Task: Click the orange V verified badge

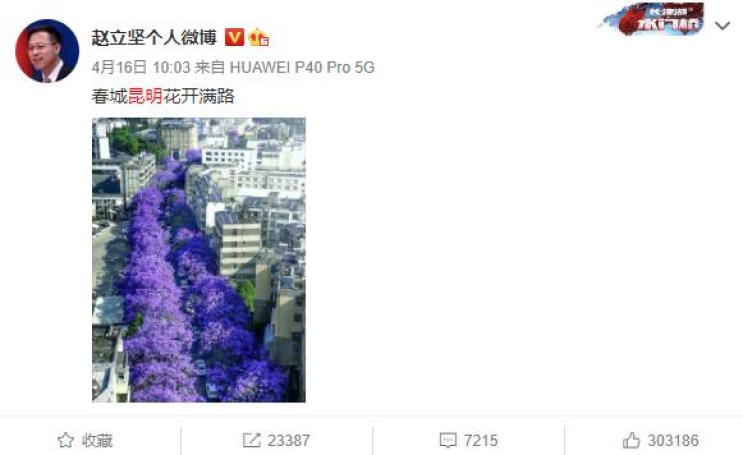Action: pyautogui.click(x=234, y=37)
